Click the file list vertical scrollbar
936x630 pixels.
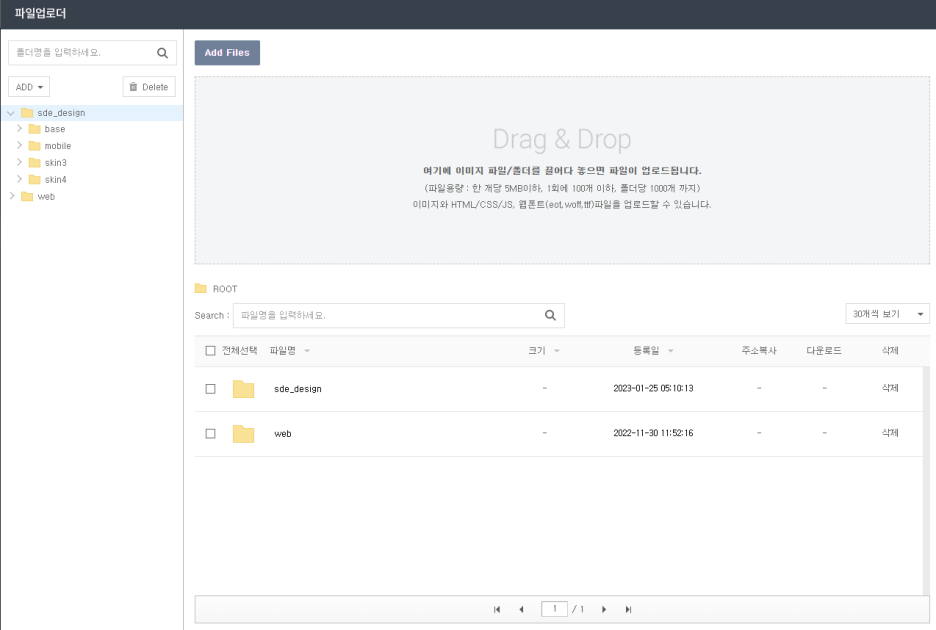tap(926, 481)
